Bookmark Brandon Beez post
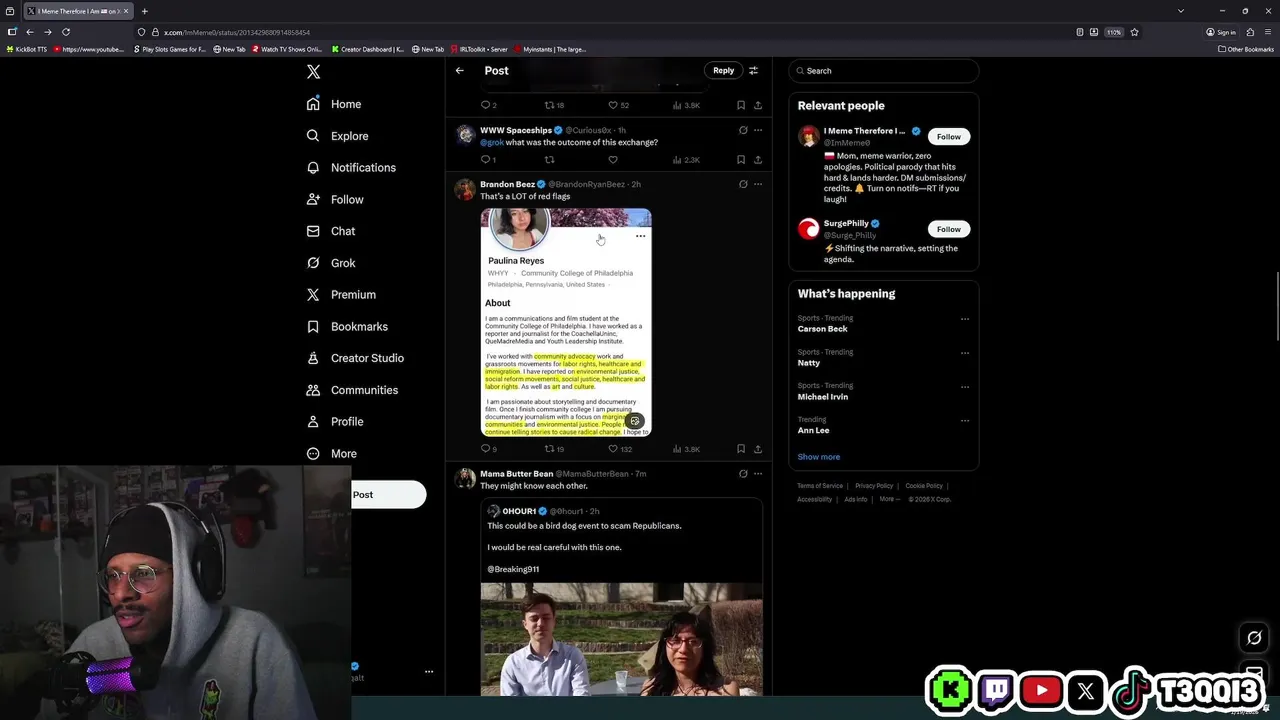 coord(741,449)
